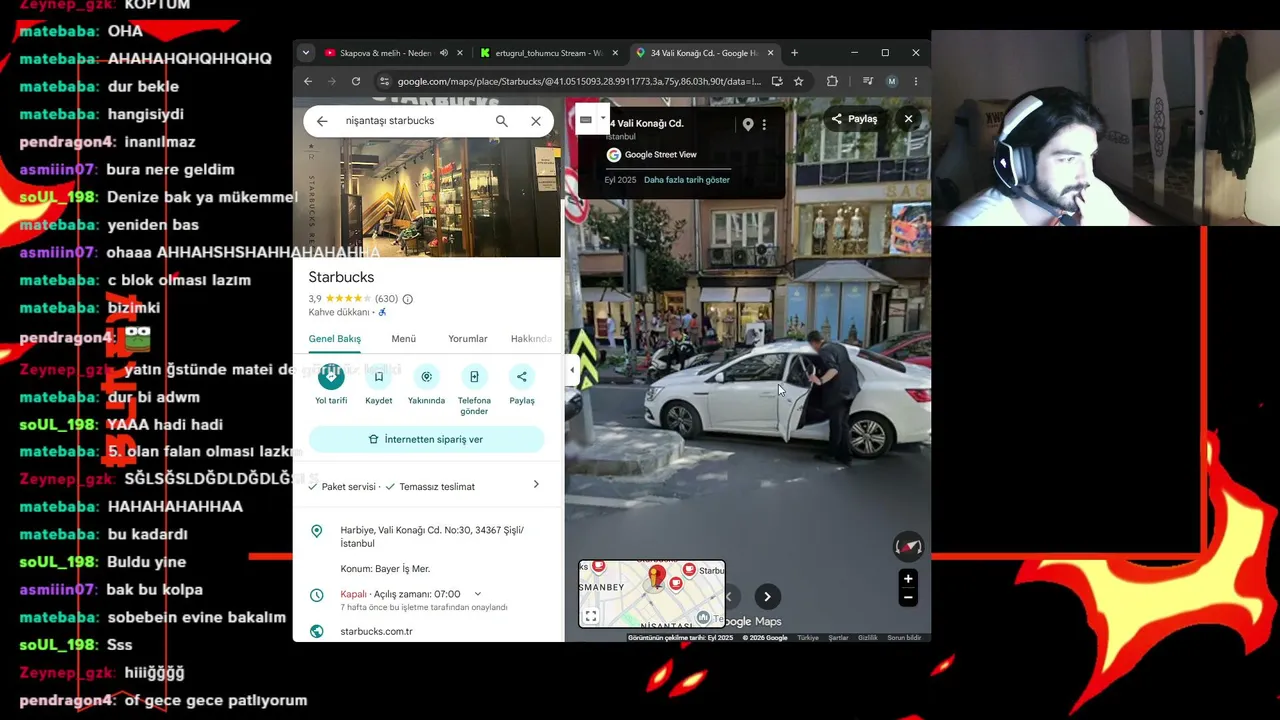Open the input tools dropdown arrow
The height and width of the screenshot is (720, 1280).
[x=603, y=118]
